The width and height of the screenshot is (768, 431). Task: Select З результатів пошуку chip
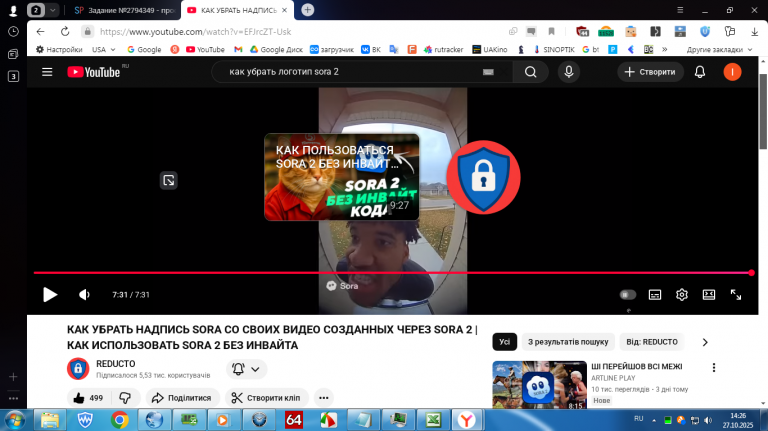click(568, 342)
